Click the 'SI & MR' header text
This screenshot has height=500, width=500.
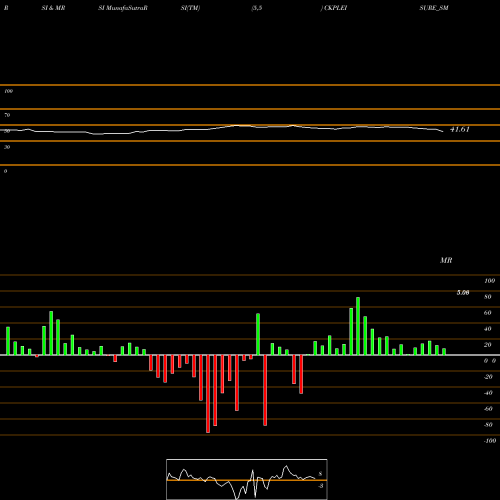coord(53,8)
